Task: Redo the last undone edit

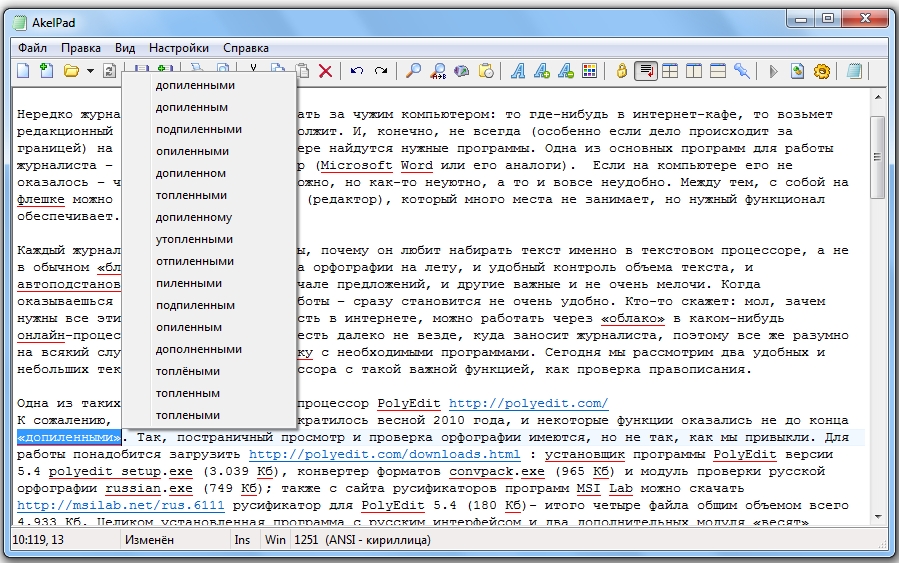Action: point(381,71)
